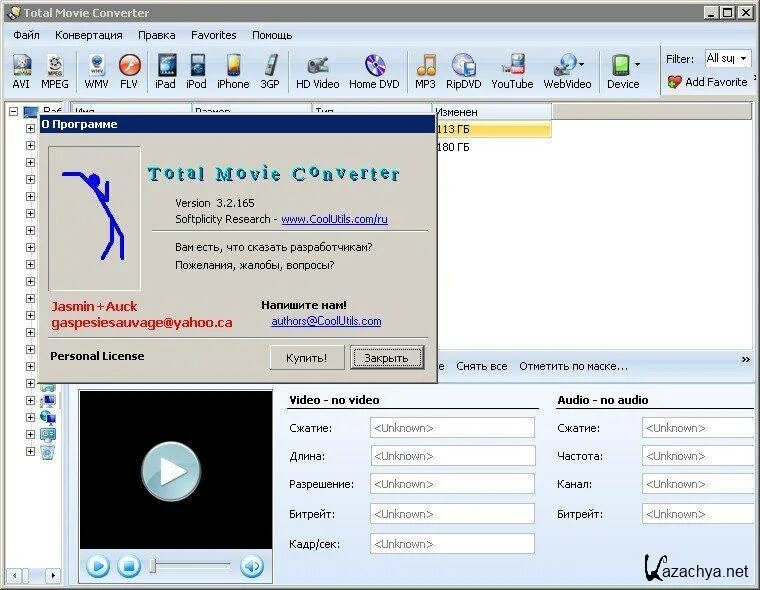Expand the first tree node under the root

tap(30, 128)
